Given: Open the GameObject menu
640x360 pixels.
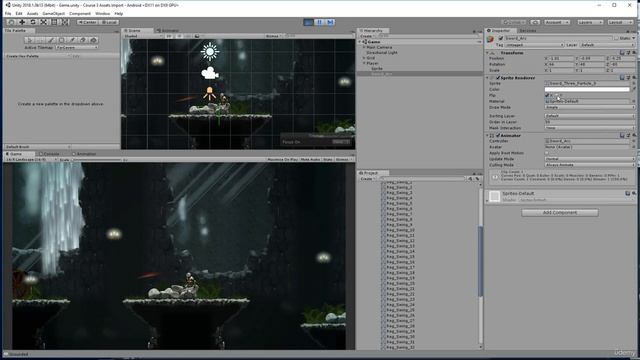Looking at the screenshot, I should pyautogui.click(x=53, y=13).
